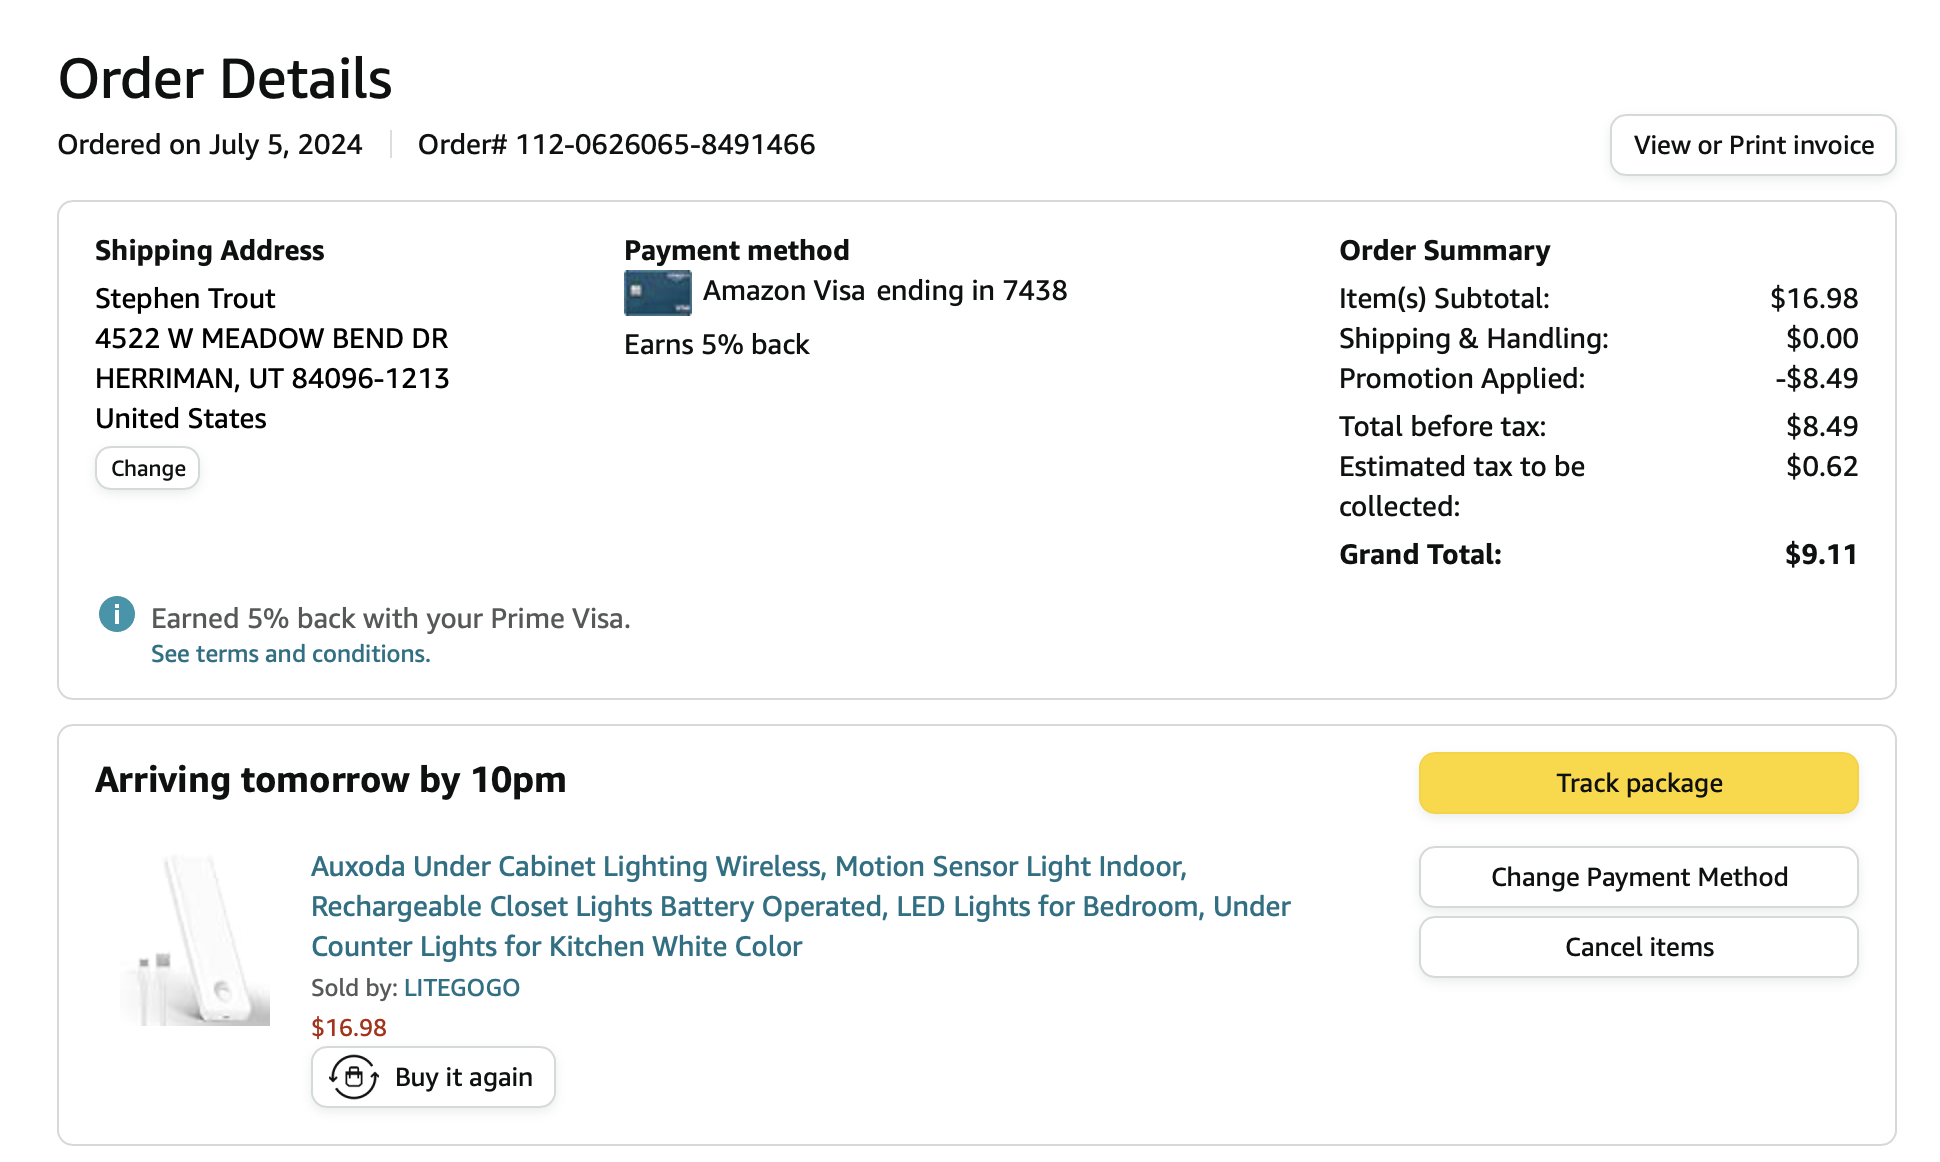The width and height of the screenshot is (1940, 1162).
Task: Click the $16.98 item price
Action: [349, 1027]
